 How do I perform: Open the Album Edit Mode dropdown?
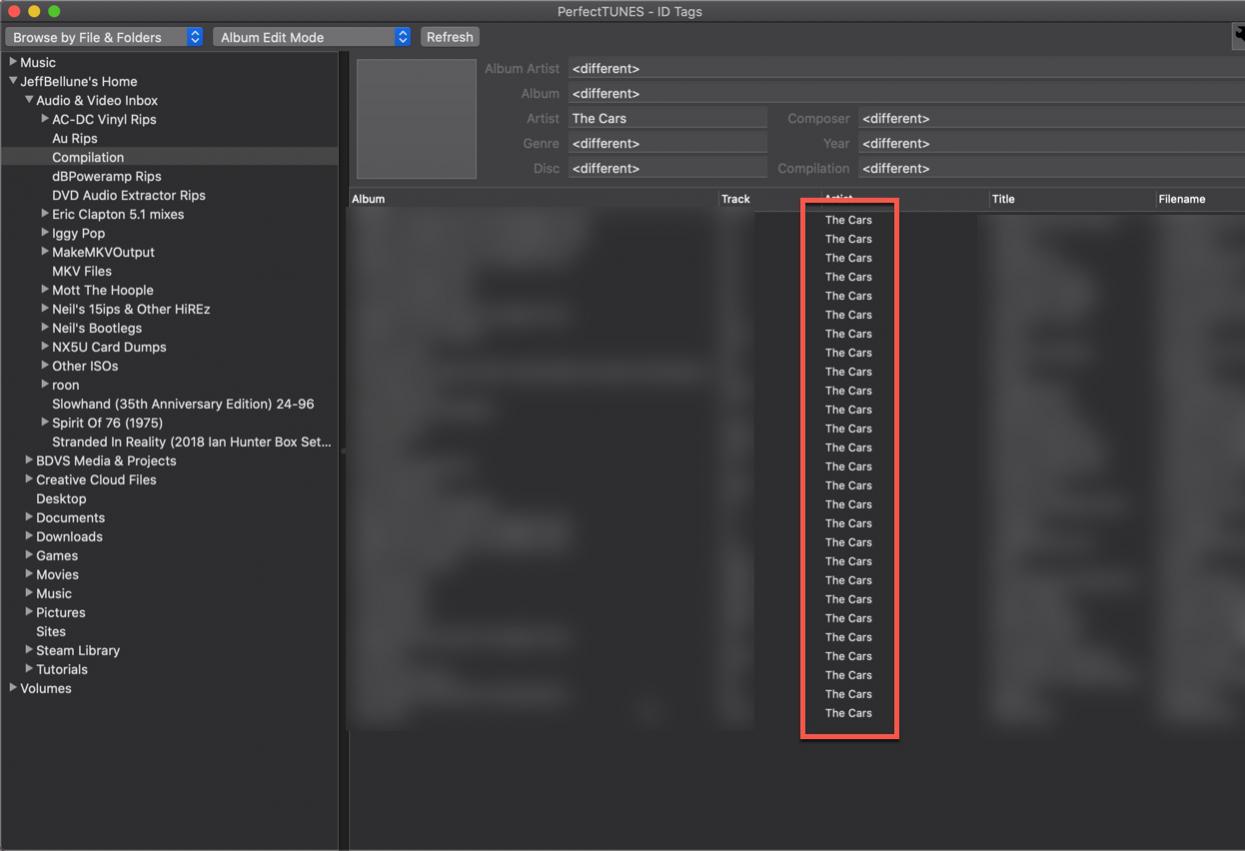click(x=312, y=37)
